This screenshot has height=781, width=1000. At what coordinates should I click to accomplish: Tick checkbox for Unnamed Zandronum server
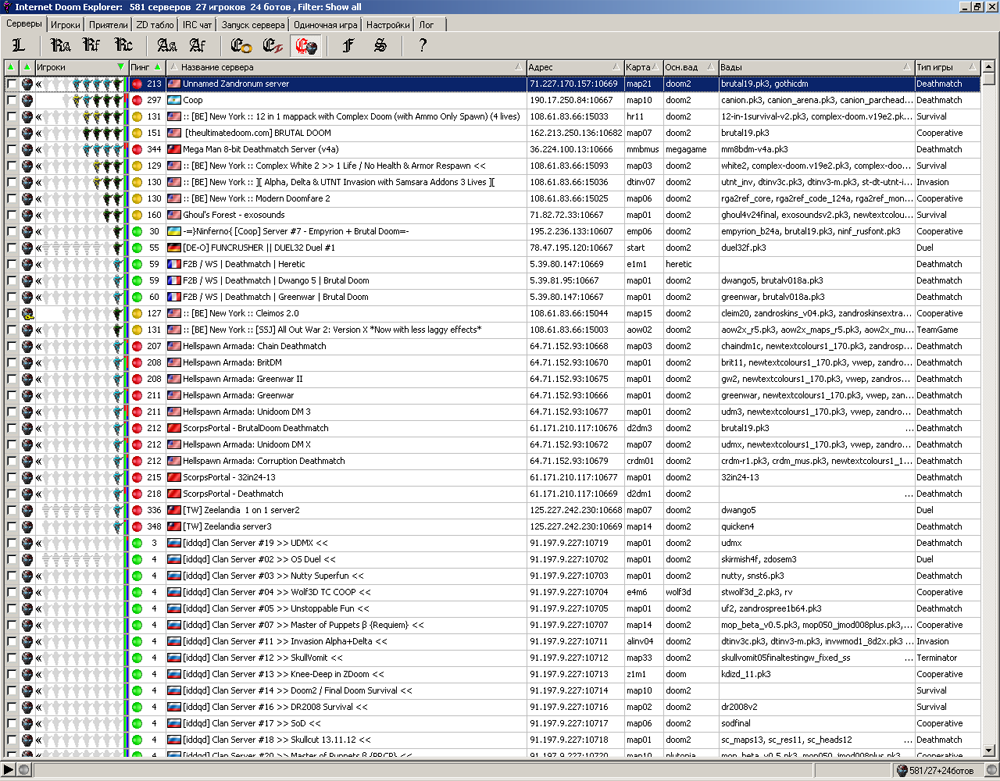(x=11, y=85)
